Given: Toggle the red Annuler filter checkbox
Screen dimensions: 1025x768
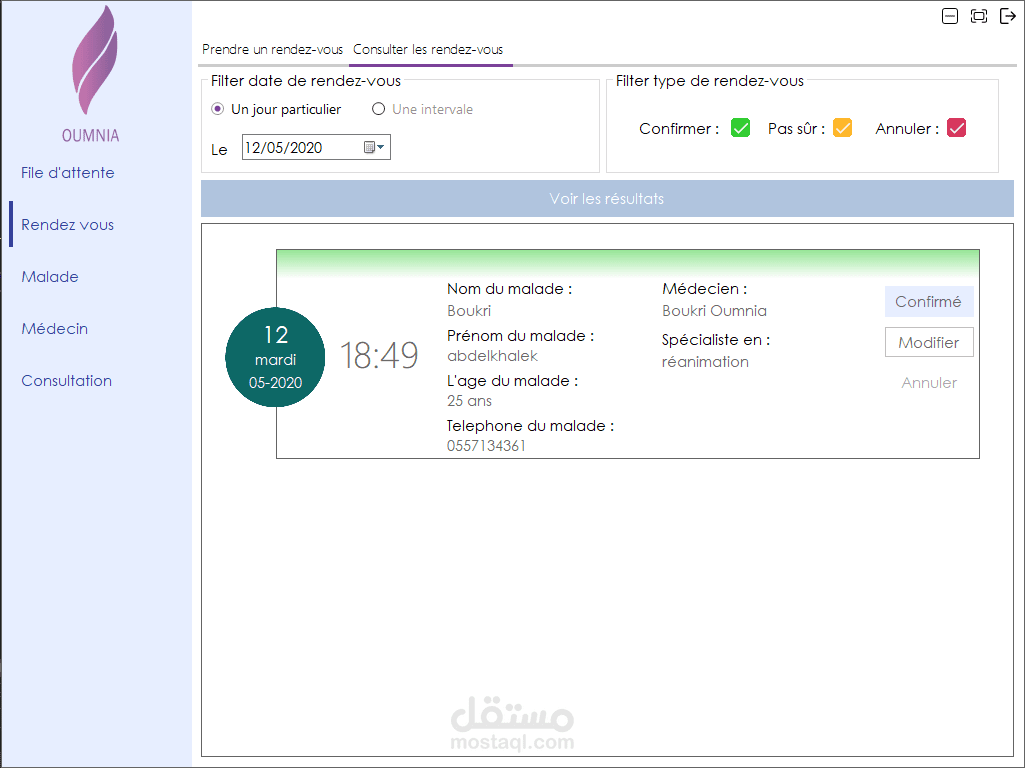Looking at the screenshot, I should [956, 128].
